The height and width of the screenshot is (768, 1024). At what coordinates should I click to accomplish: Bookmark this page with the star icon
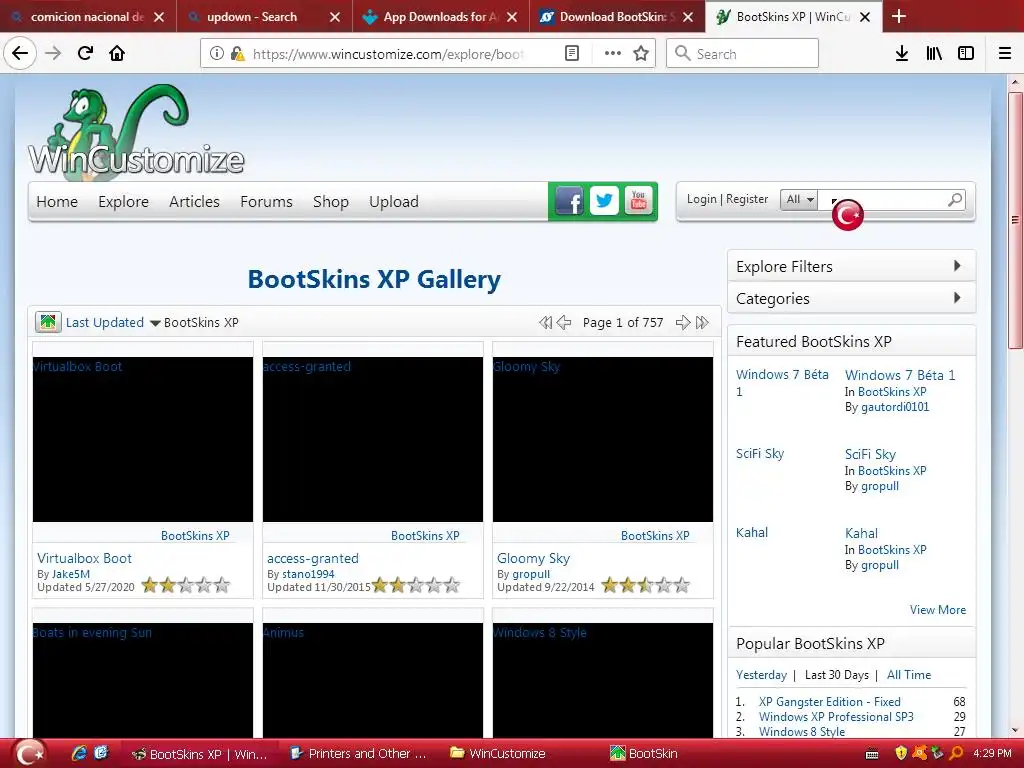click(x=641, y=54)
